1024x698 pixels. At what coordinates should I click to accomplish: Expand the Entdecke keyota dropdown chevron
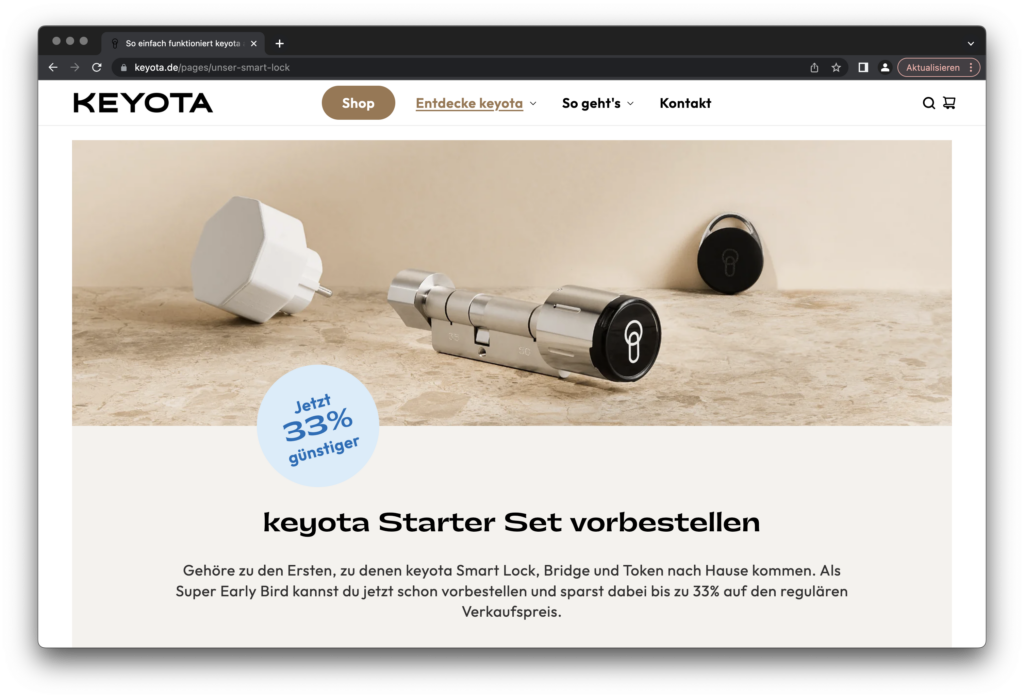[533, 103]
